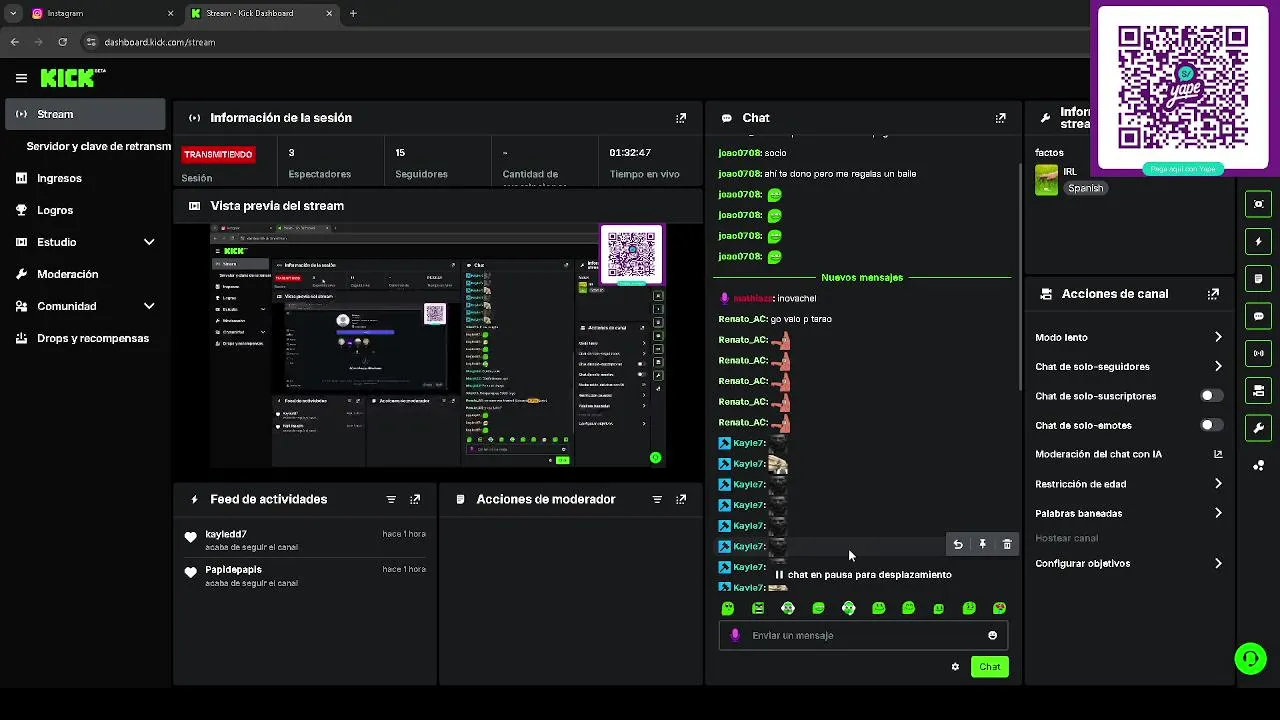Delete the hovered Kayle7 chat message
Viewport: 1280px width, 720px height.
click(1007, 544)
